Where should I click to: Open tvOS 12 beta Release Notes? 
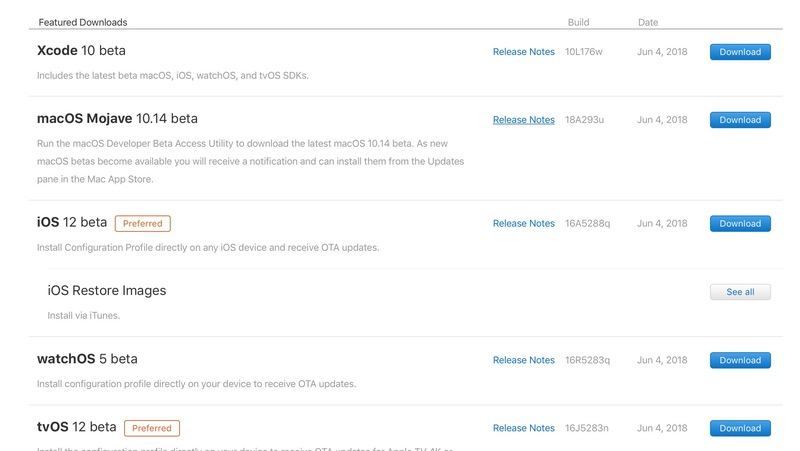pos(523,428)
